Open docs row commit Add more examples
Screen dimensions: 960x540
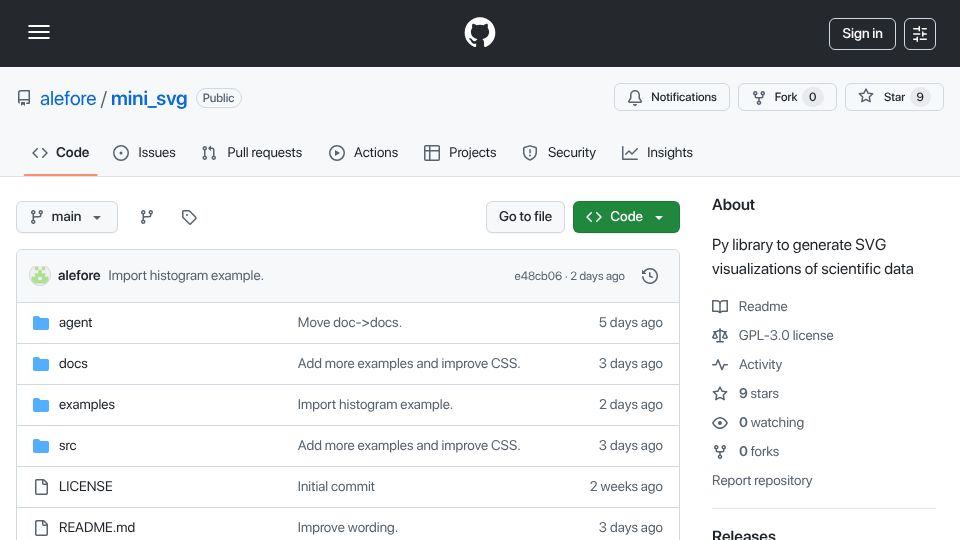(408, 364)
